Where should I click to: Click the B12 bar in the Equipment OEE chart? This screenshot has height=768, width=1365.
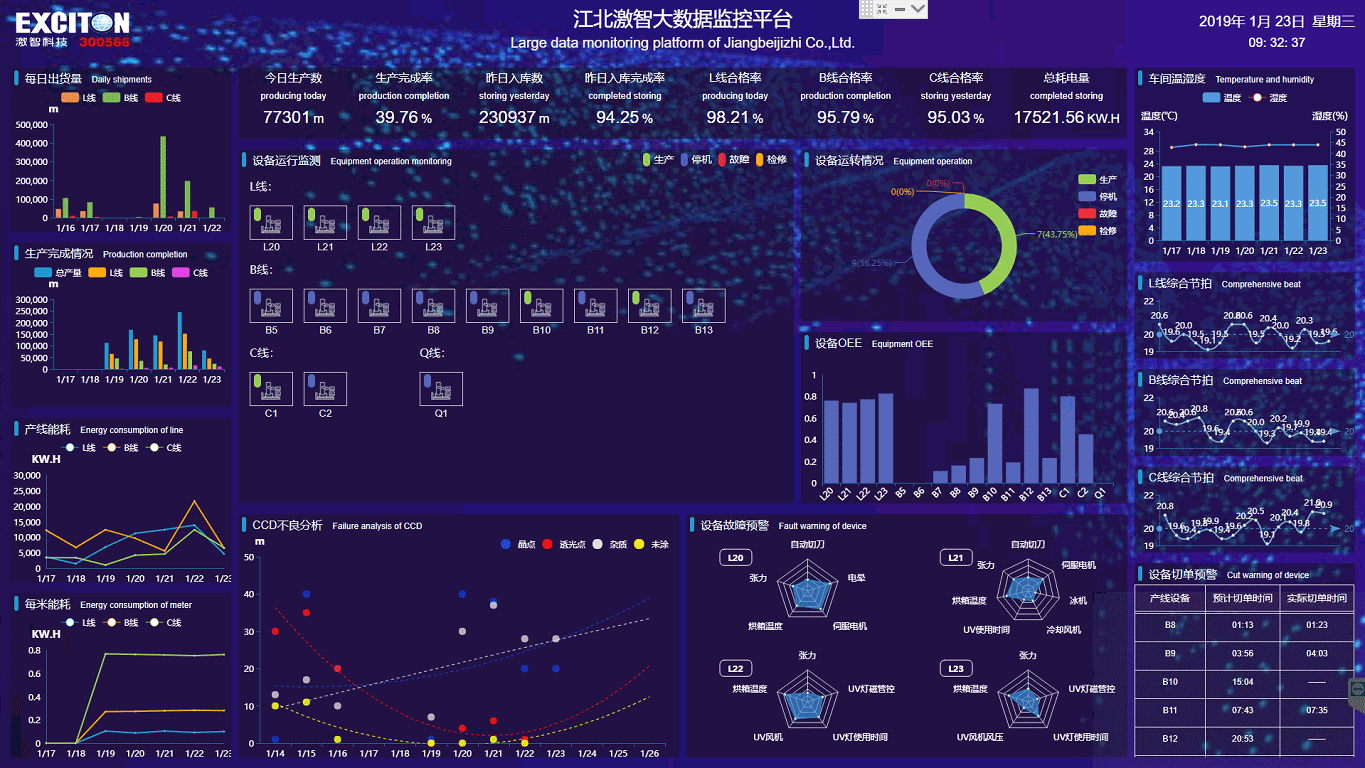point(1031,436)
